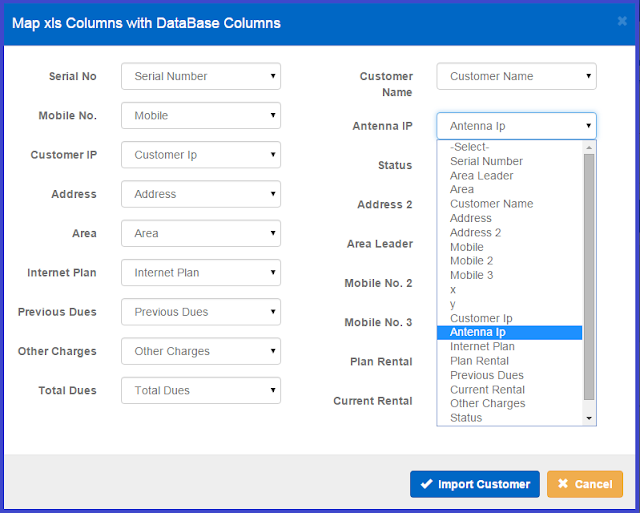Click the Import Customer button
This screenshot has width=640, height=513.
click(x=475, y=484)
